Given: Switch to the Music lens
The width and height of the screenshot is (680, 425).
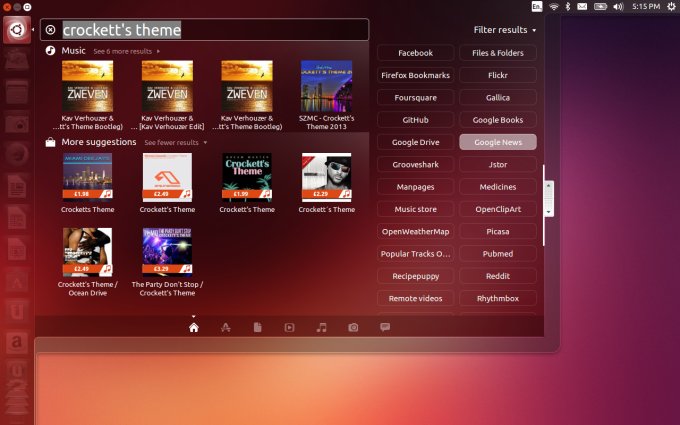Looking at the screenshot, I should [x=321, y=327].
